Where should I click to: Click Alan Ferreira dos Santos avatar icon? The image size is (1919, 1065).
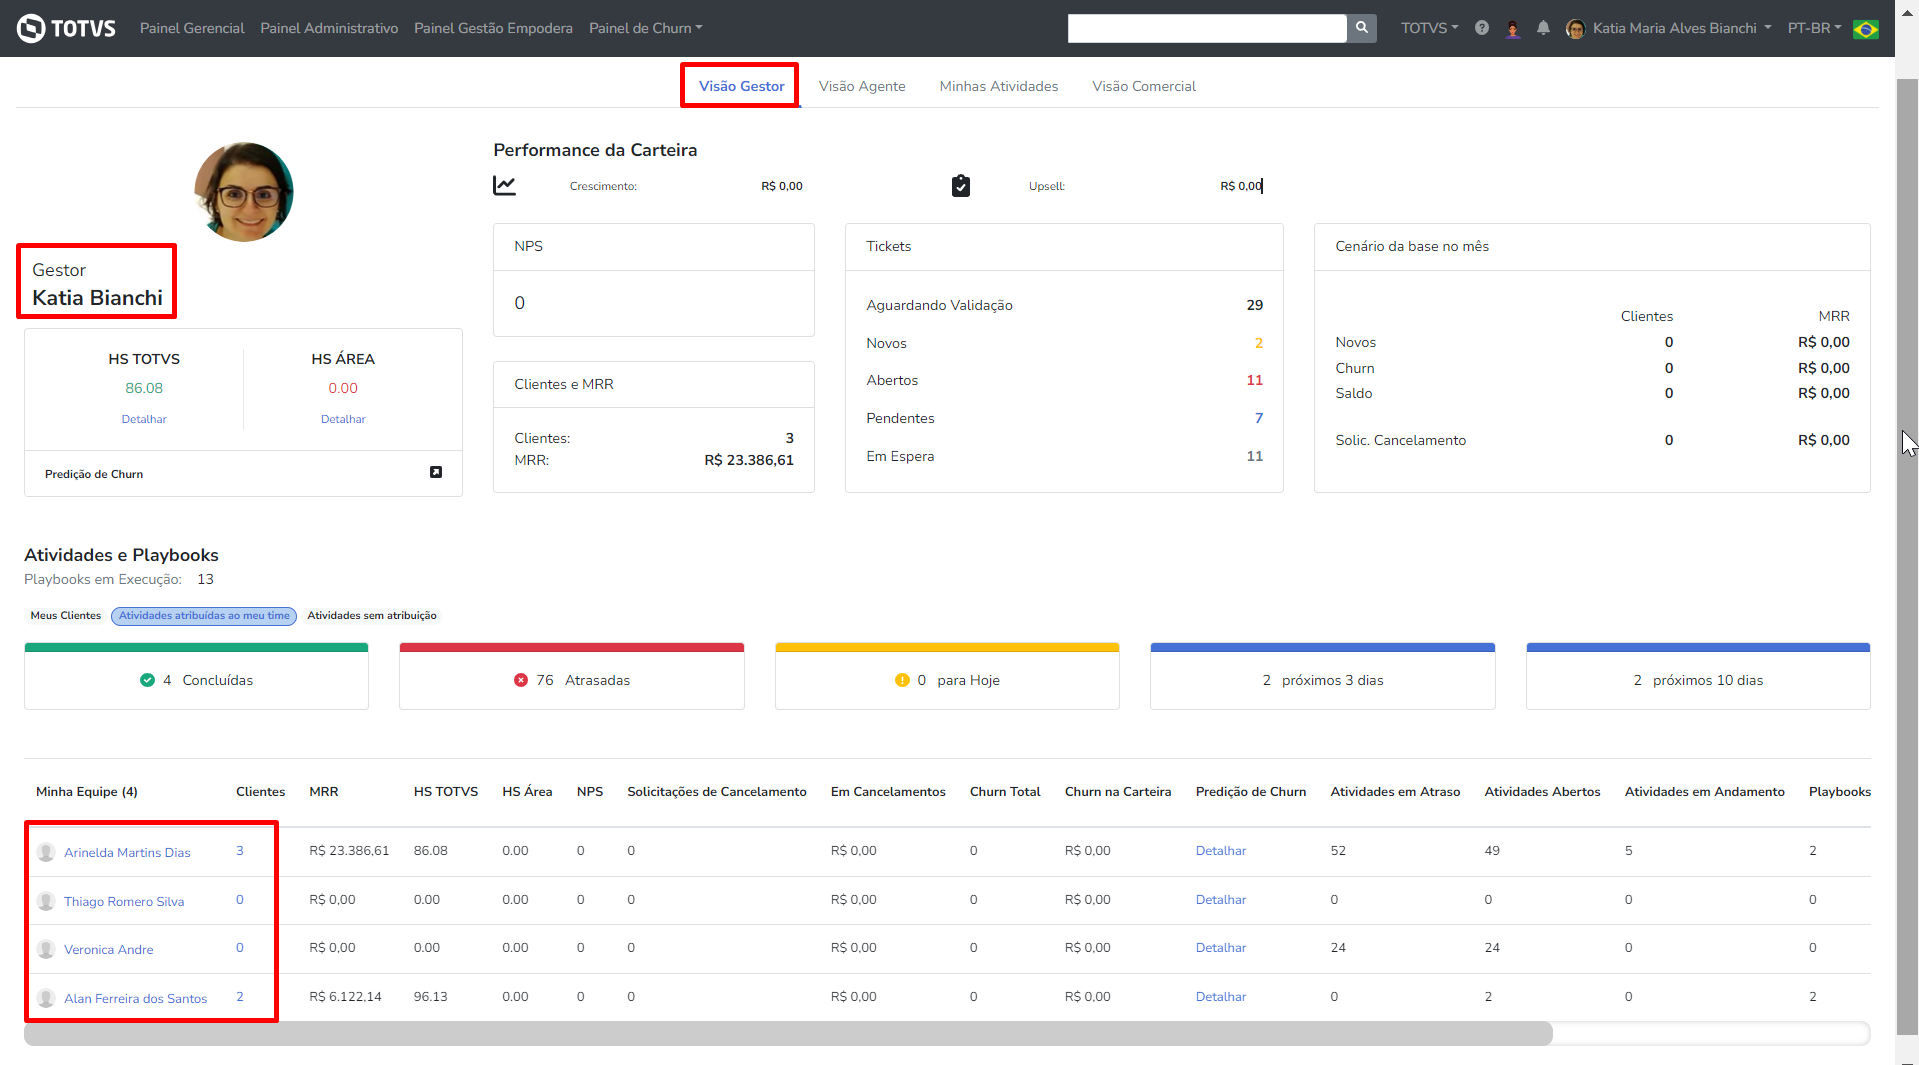46,998
